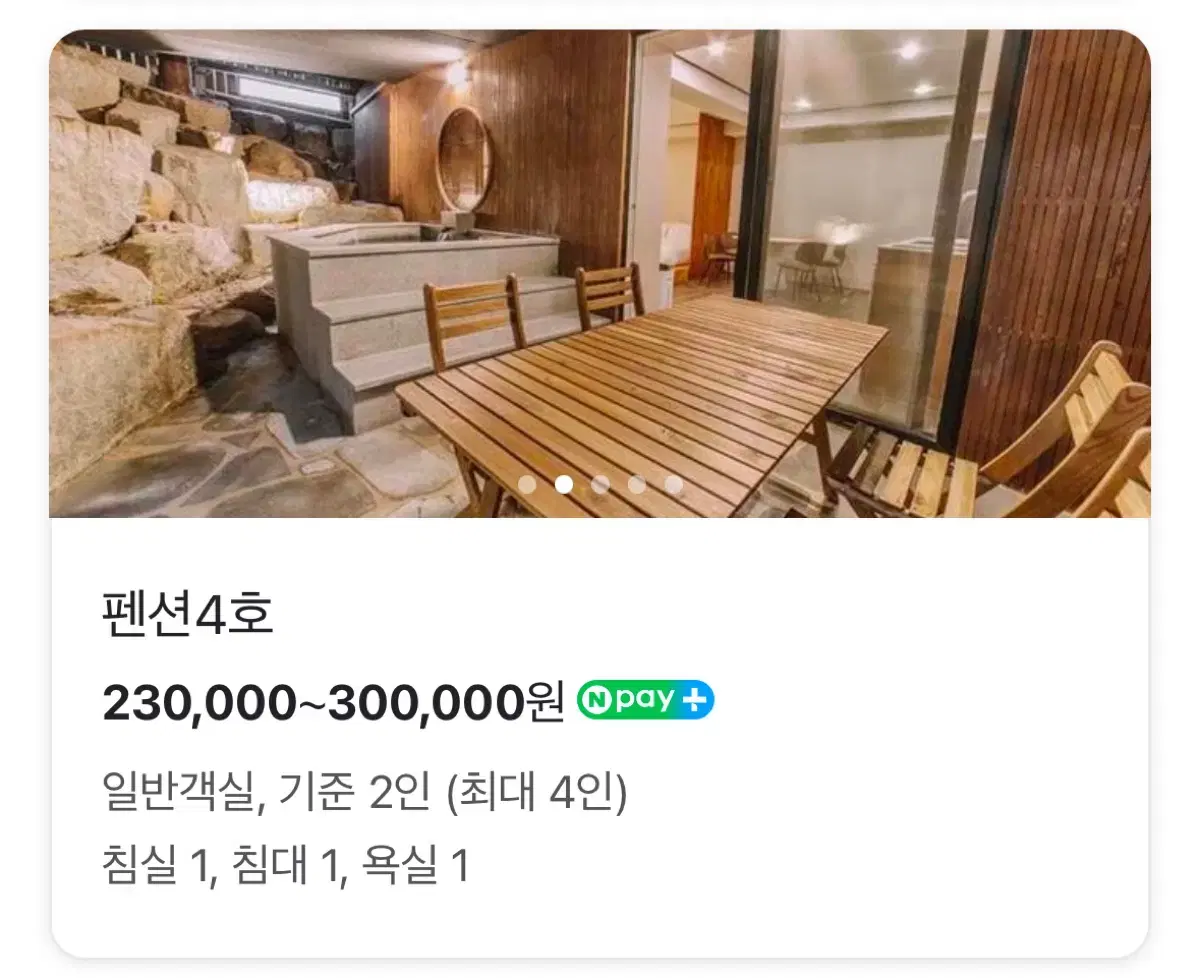Tap the folding wooden chair at right

click(x=1000, y=440)
